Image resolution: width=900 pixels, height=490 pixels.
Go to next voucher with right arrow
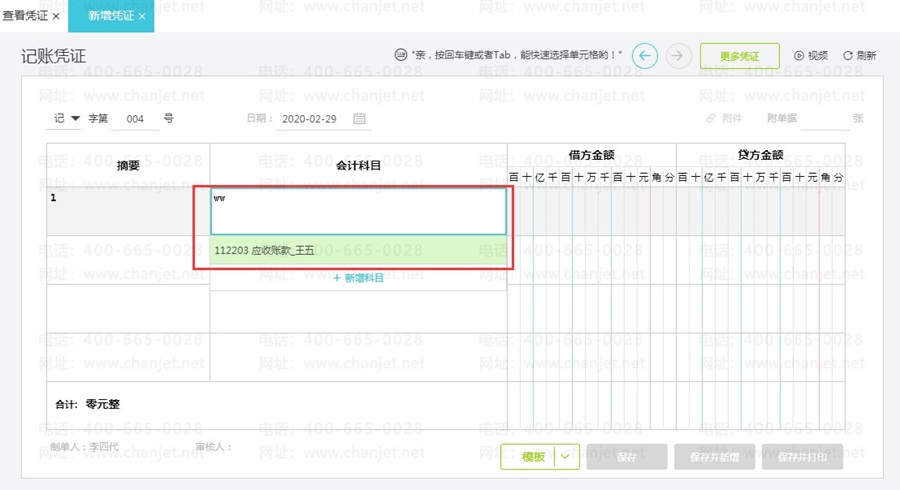[678, 56]
